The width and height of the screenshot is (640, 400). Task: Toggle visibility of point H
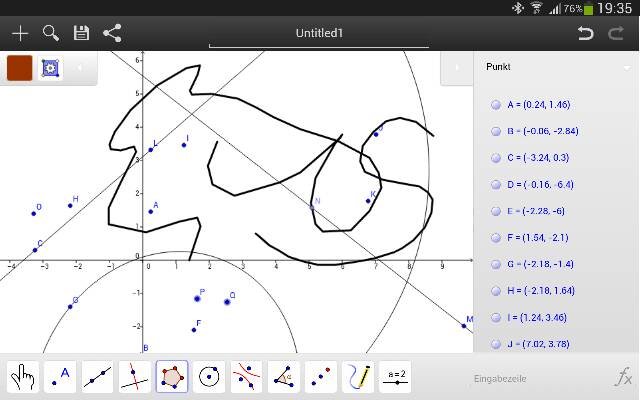click(496, 291)
